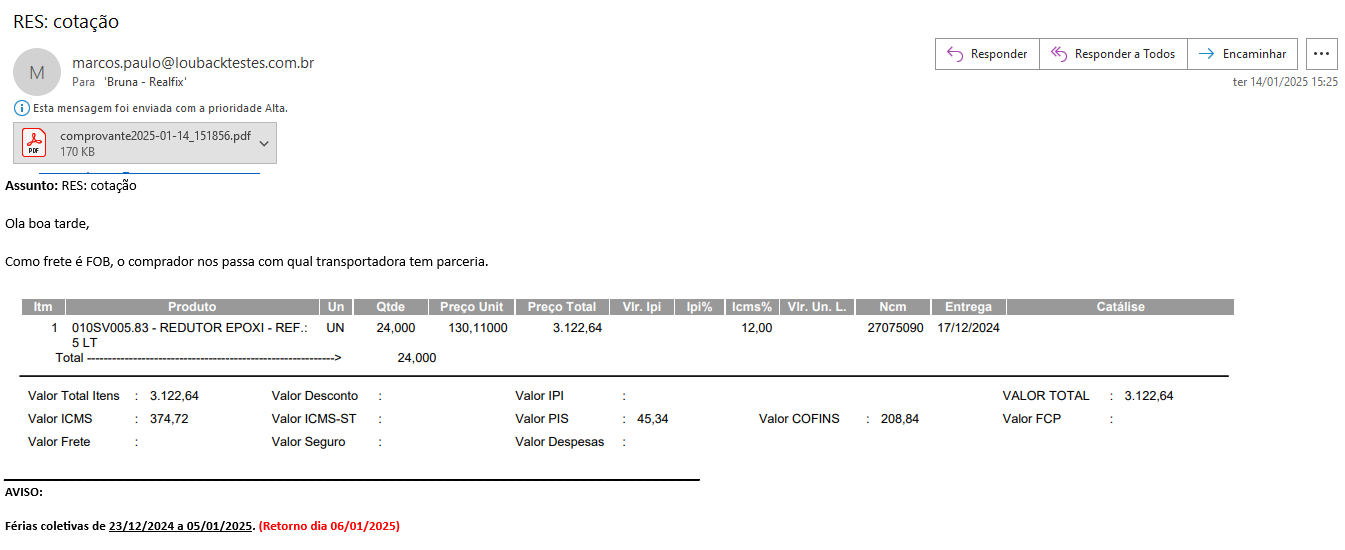Click the Responder reply button
The width and height of the screenshot is (1345, 550).
pyautogui.click(x=987, y=54)
